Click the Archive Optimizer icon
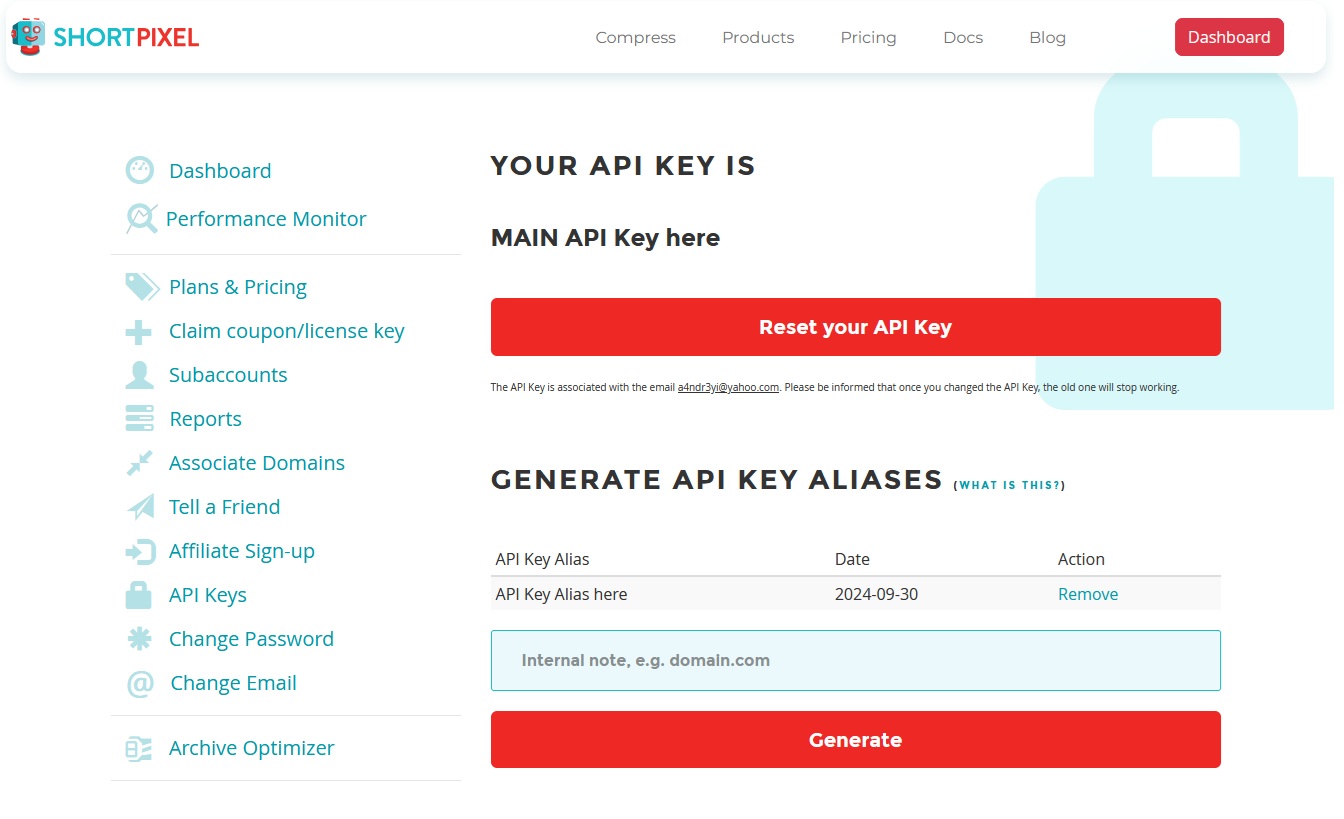The height and width of the screenshot is (819, 1344). [139, 748]
